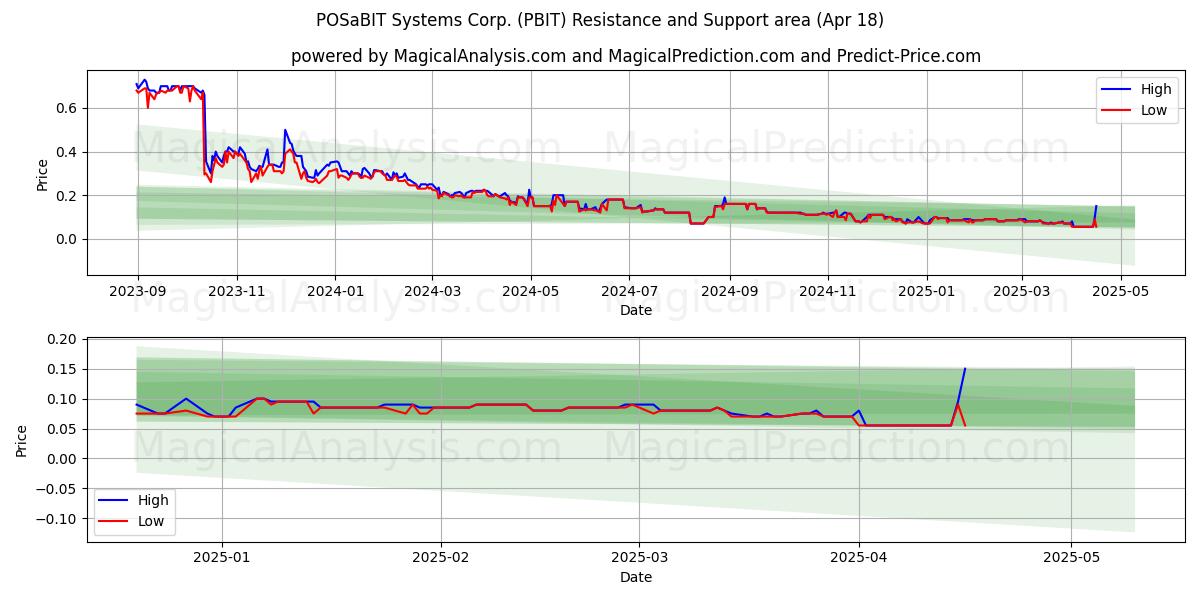Viewport: 1200px width, 600px height.
Task: Click the 'Date' axis label of top chart
Action: (636, 310)
